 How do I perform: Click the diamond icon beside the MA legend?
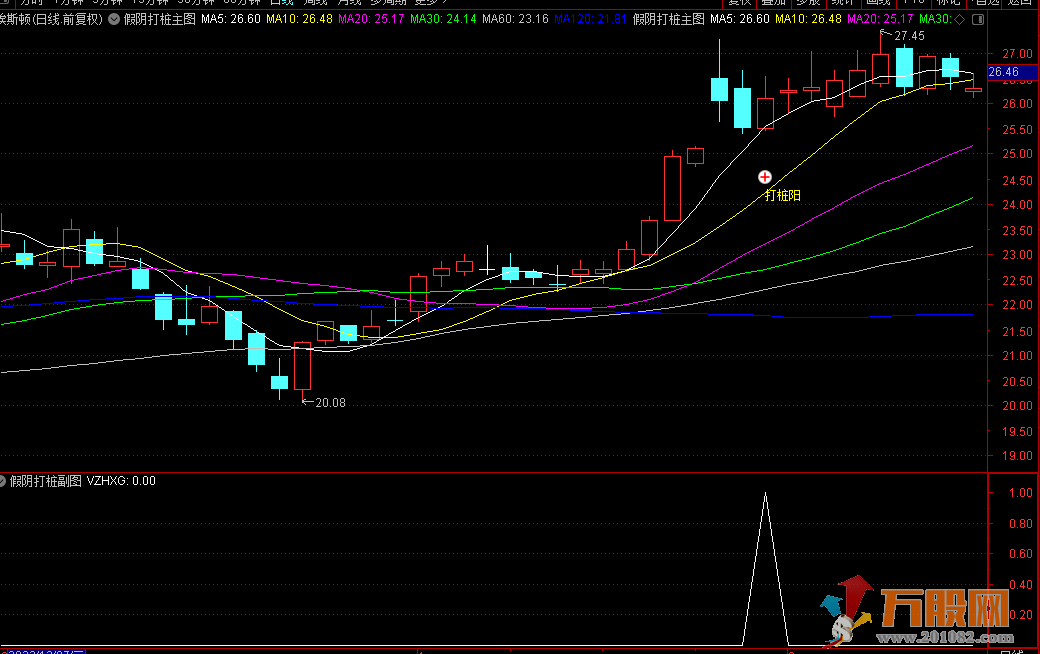pos(959,19)
